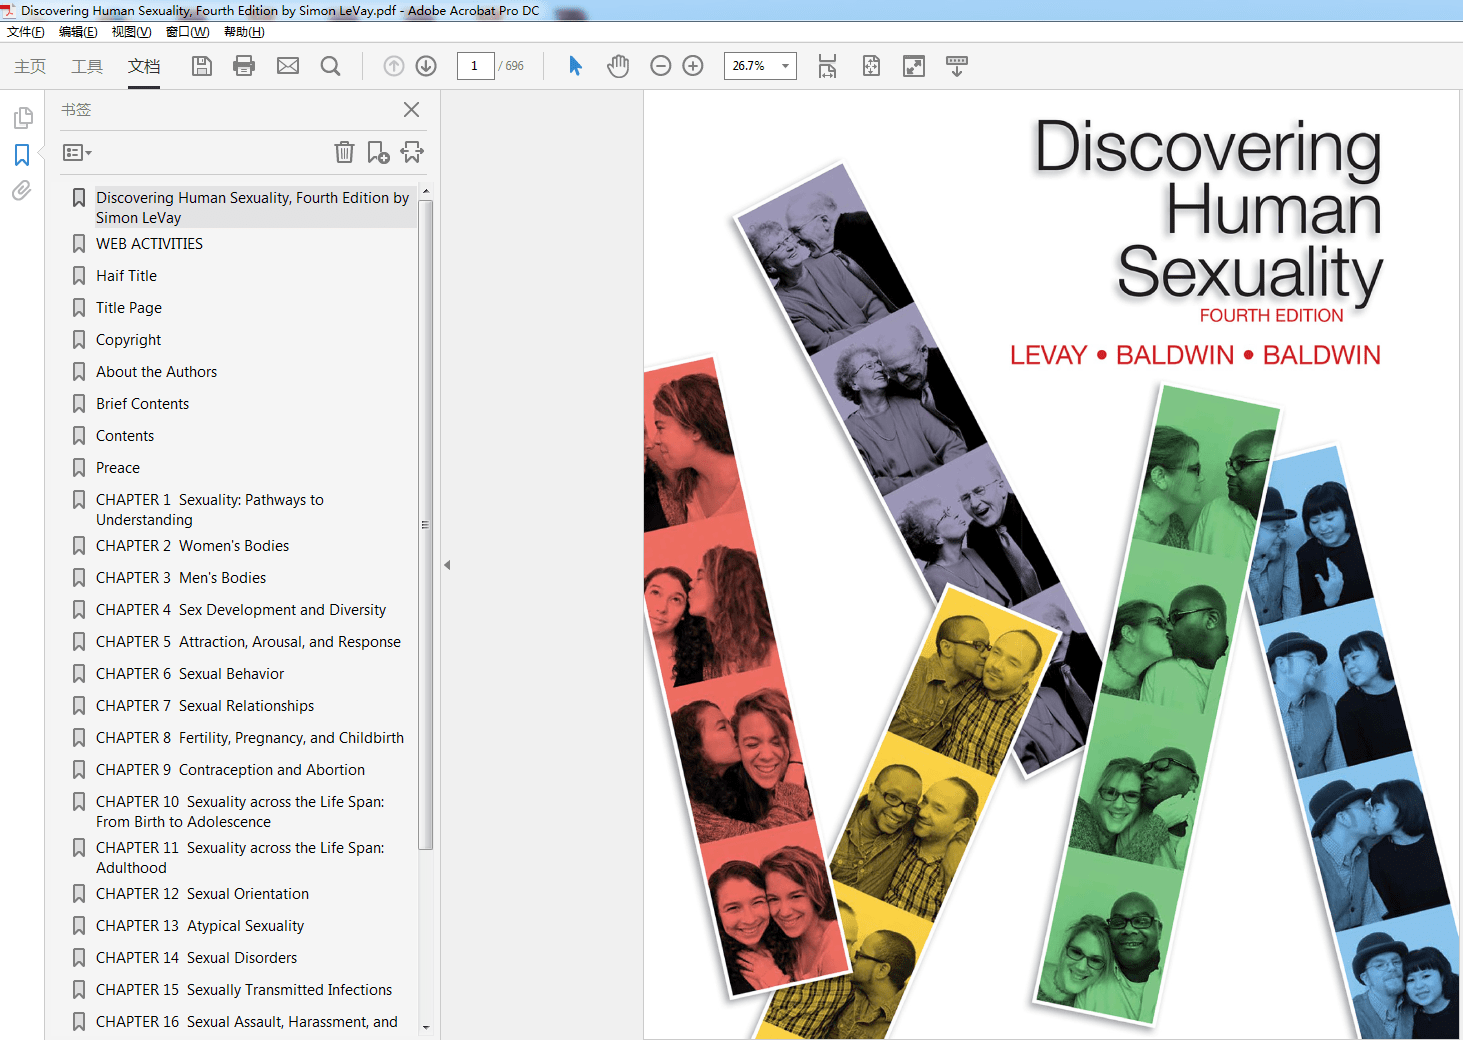Open the zoom level dropdown
The image size is (1463, 1040).
[x=785, y=66]
